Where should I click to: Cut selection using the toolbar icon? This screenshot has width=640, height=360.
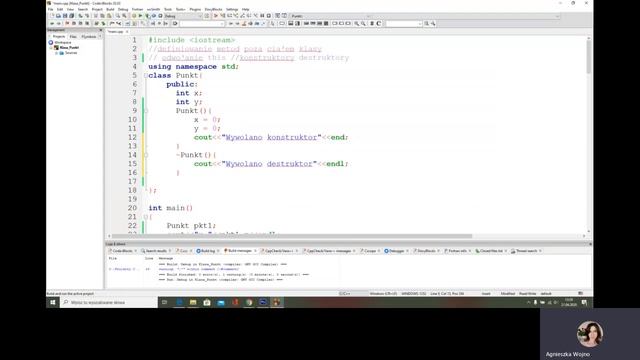tap(96, 16)
